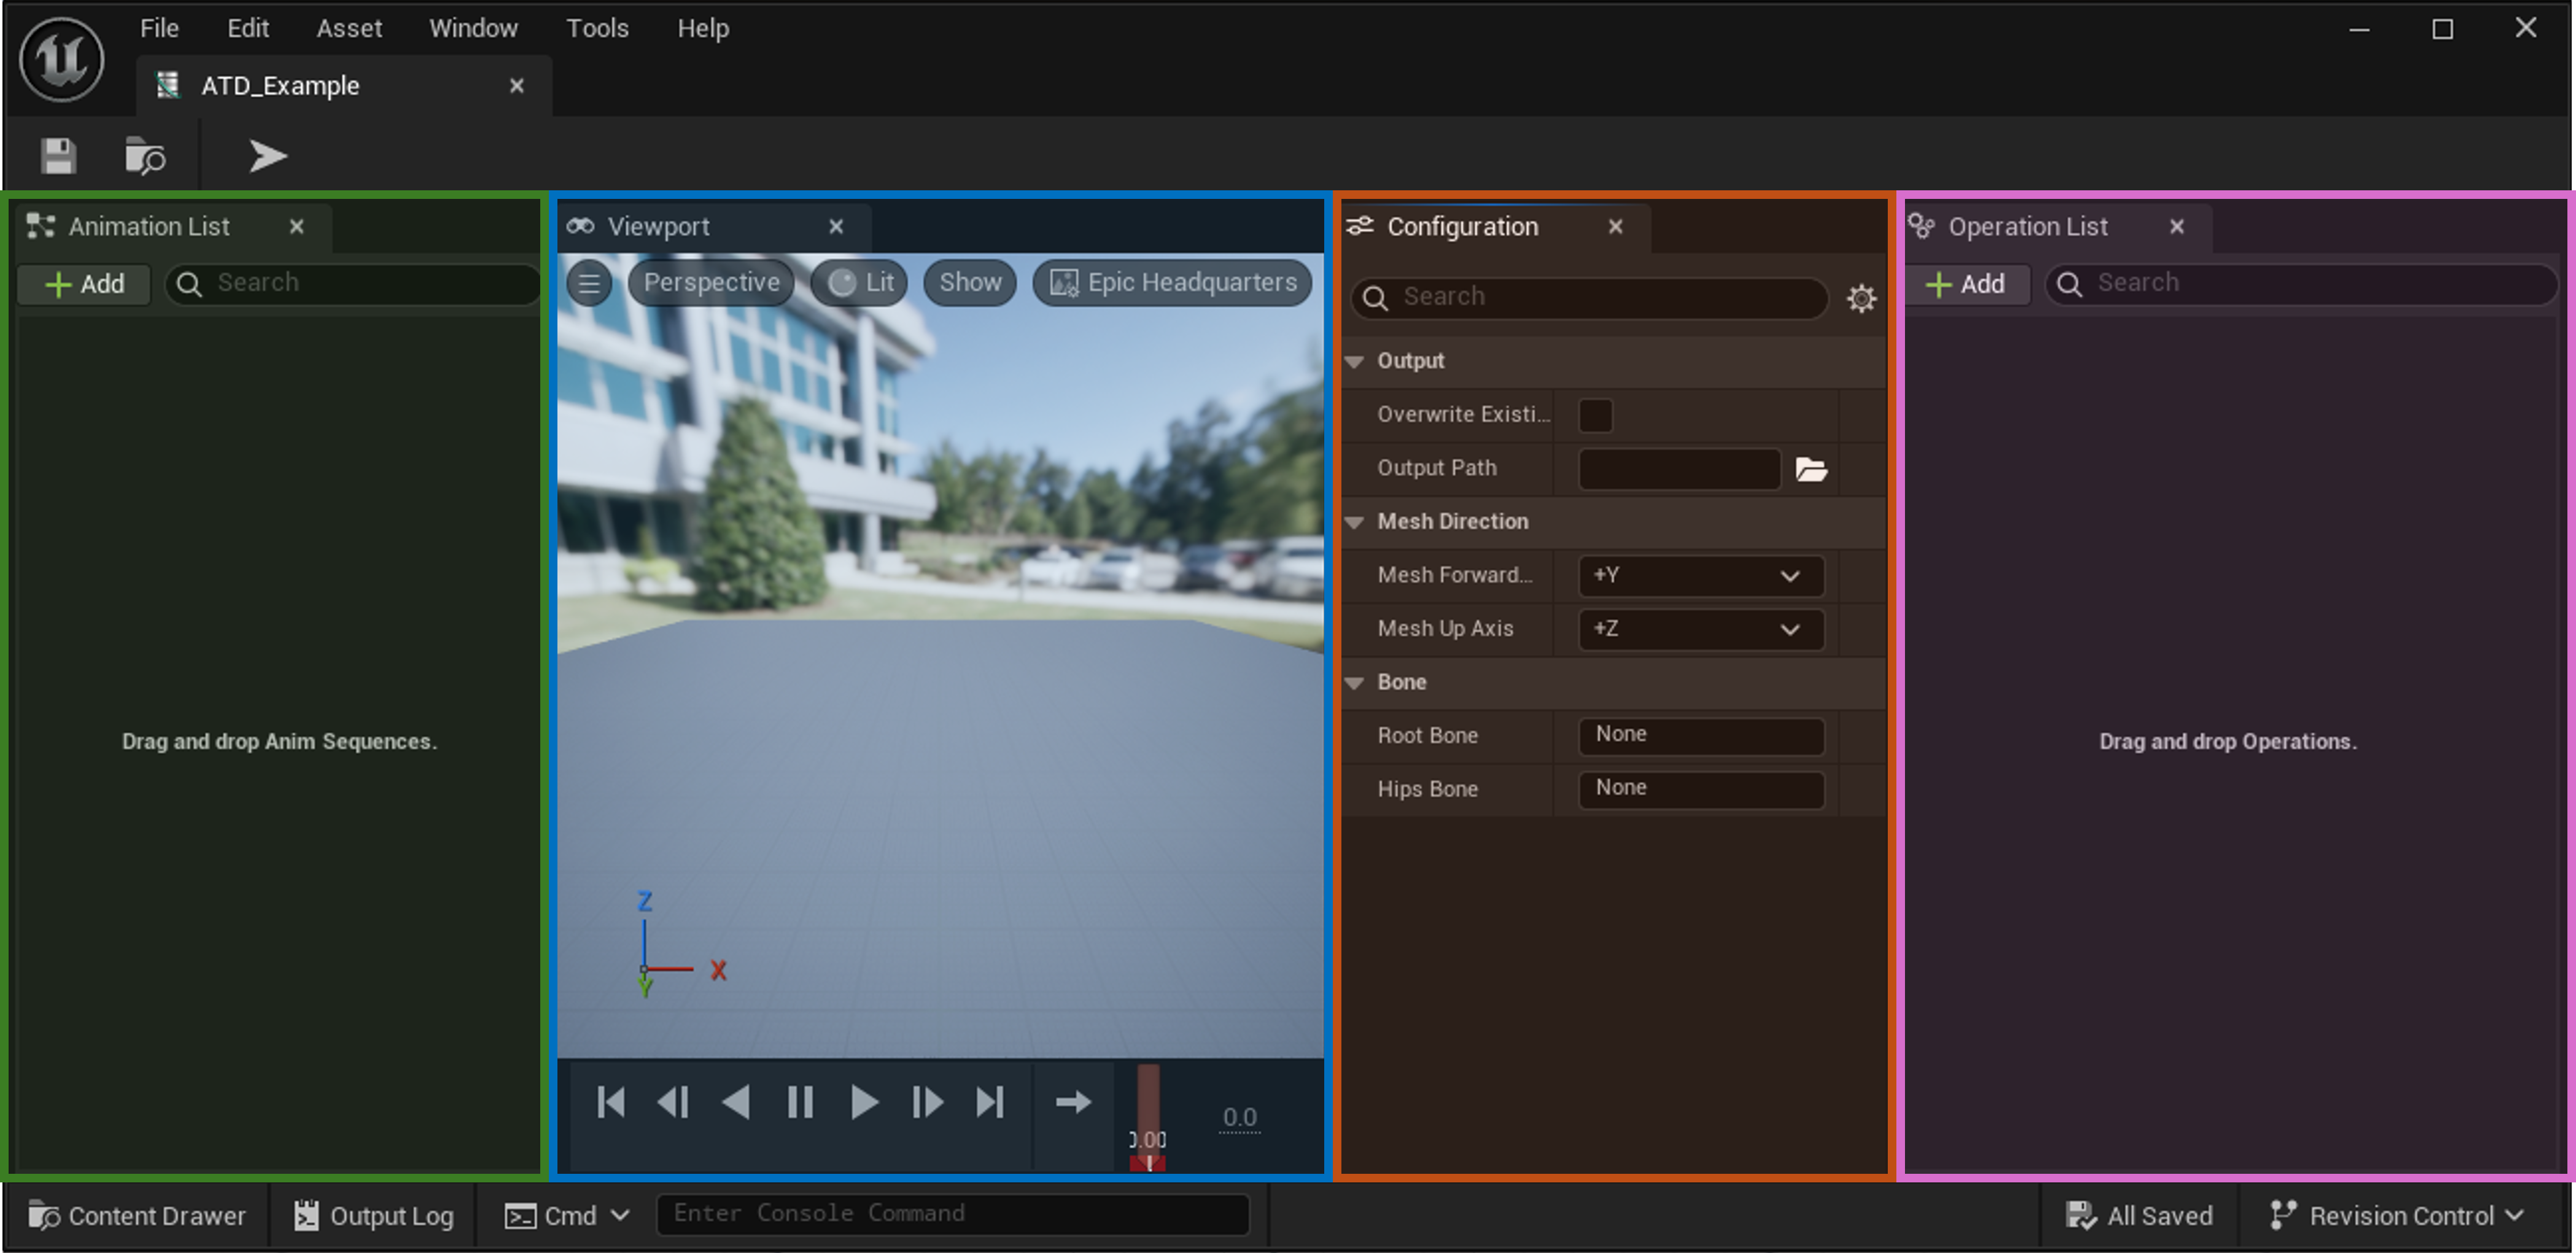Open the viewport hamburger options menu
Screen dimensions: 2576x1253
[589, 283]
